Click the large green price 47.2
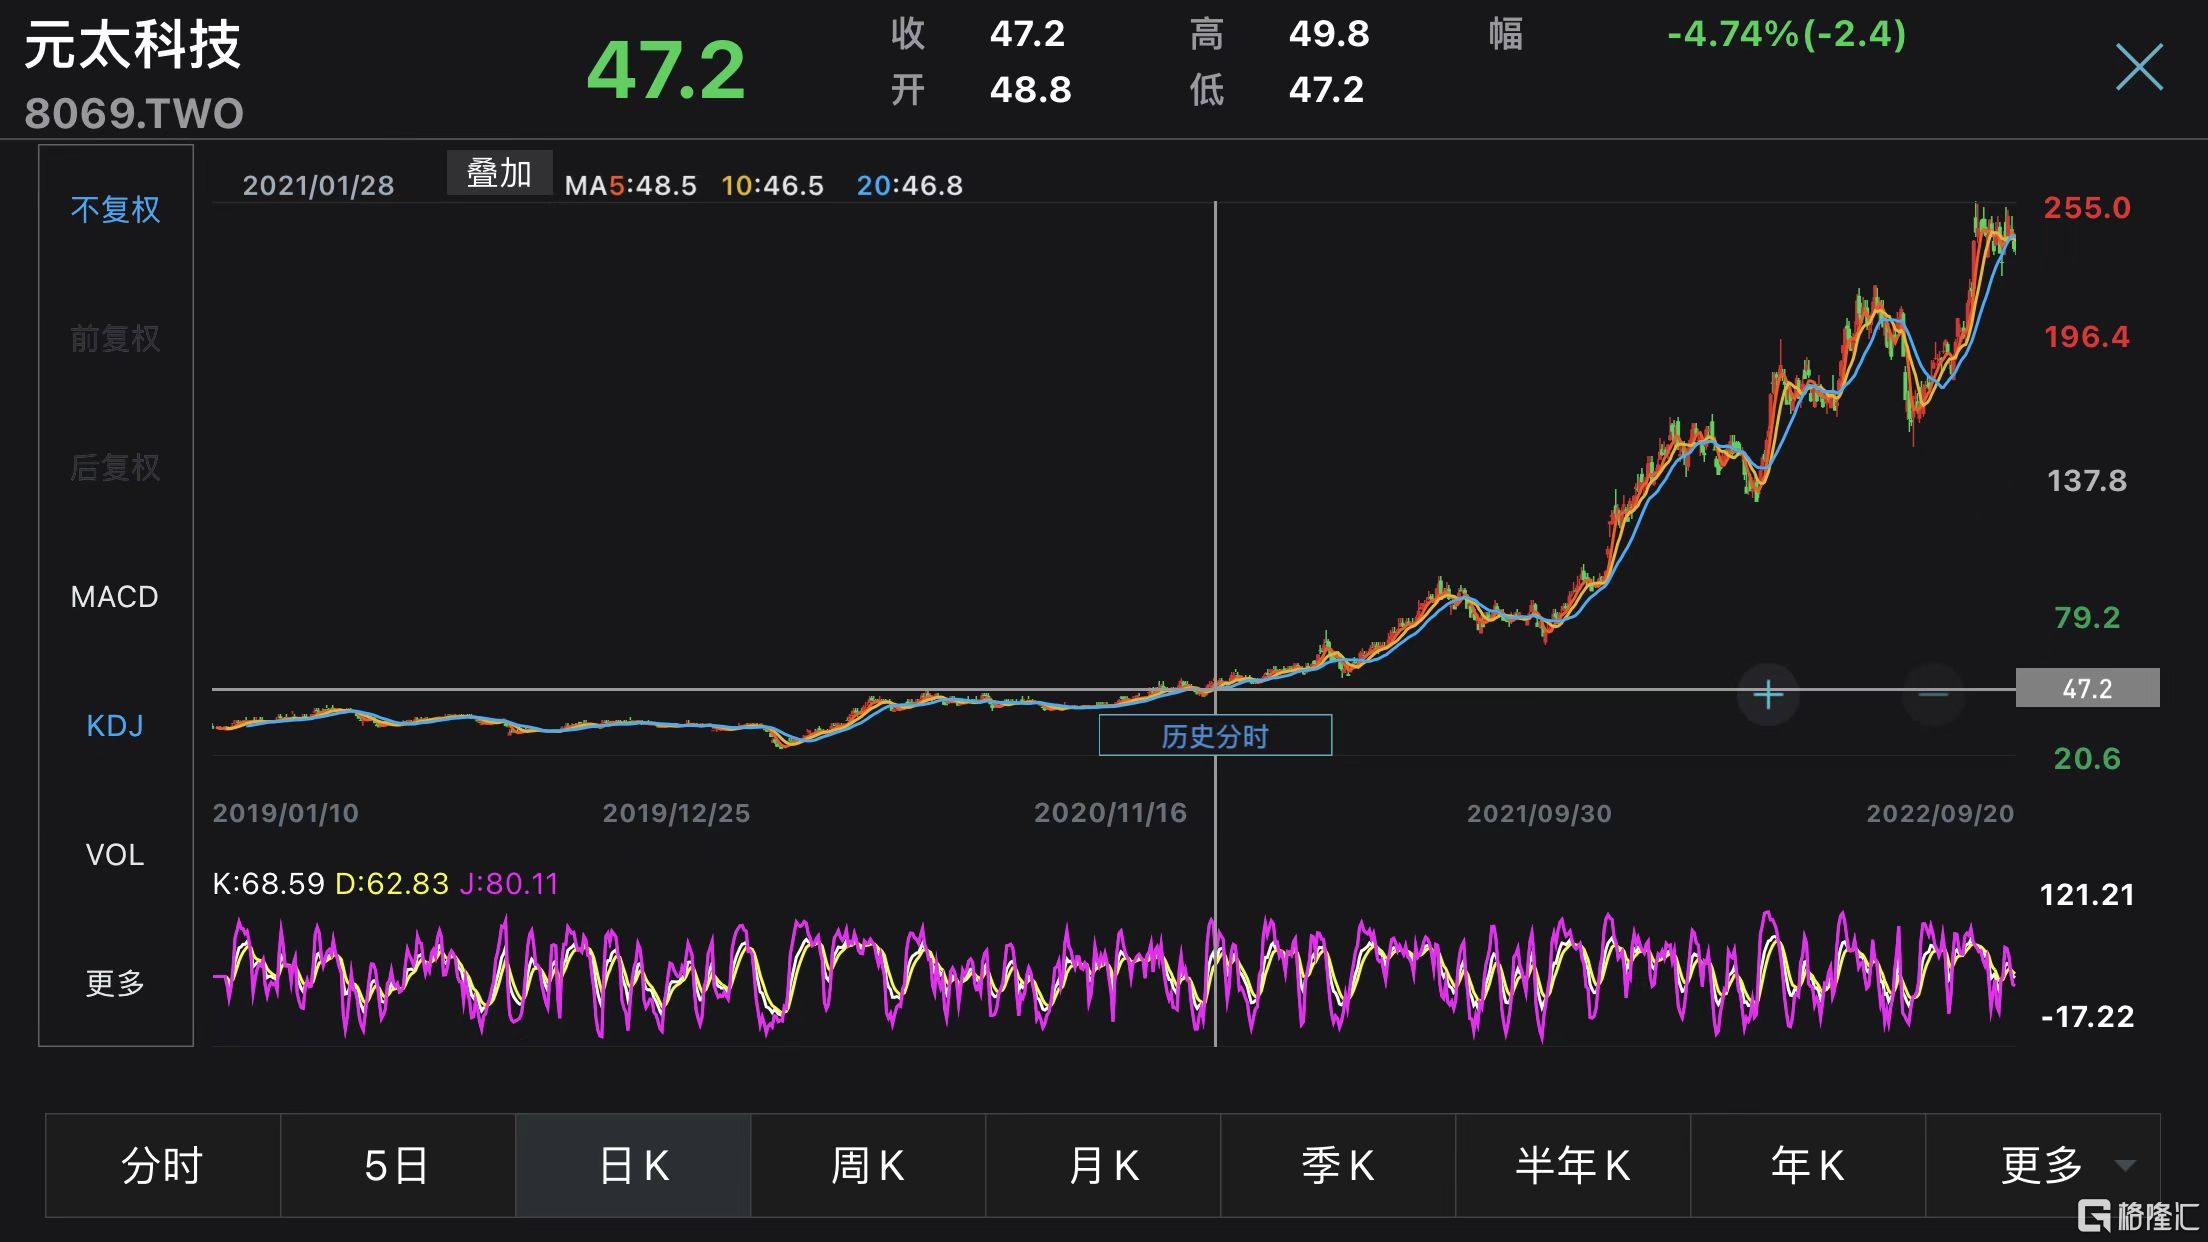 point(666,71)
